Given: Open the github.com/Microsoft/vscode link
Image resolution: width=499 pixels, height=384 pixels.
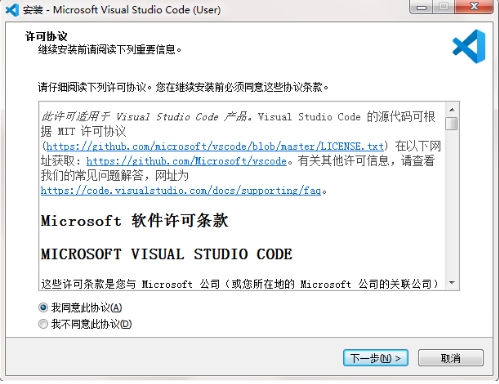Looking at the screenshot, I should click(x=186, y=161).
